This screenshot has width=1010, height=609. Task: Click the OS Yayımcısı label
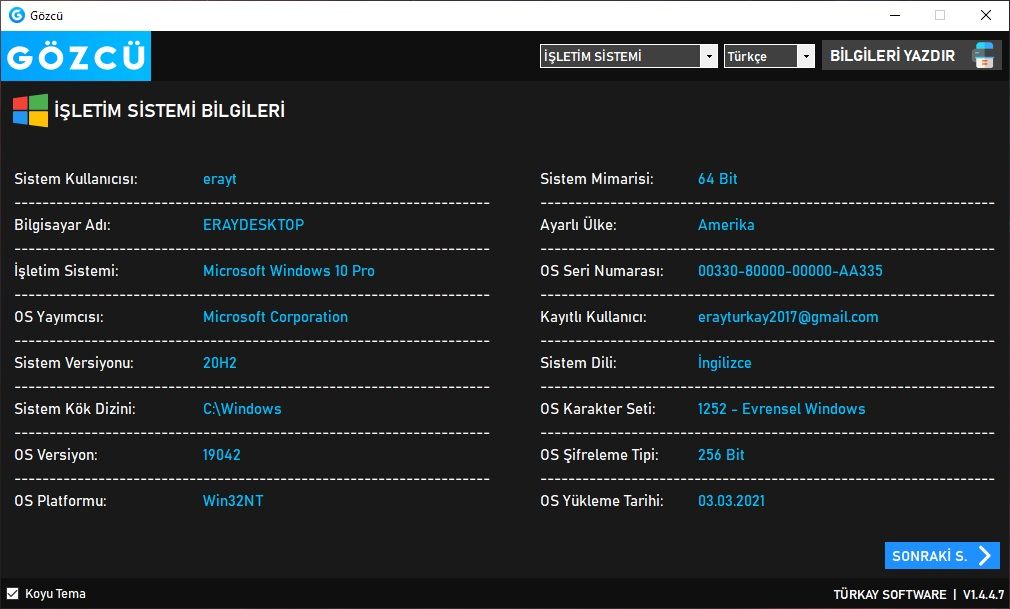[59, 317]
